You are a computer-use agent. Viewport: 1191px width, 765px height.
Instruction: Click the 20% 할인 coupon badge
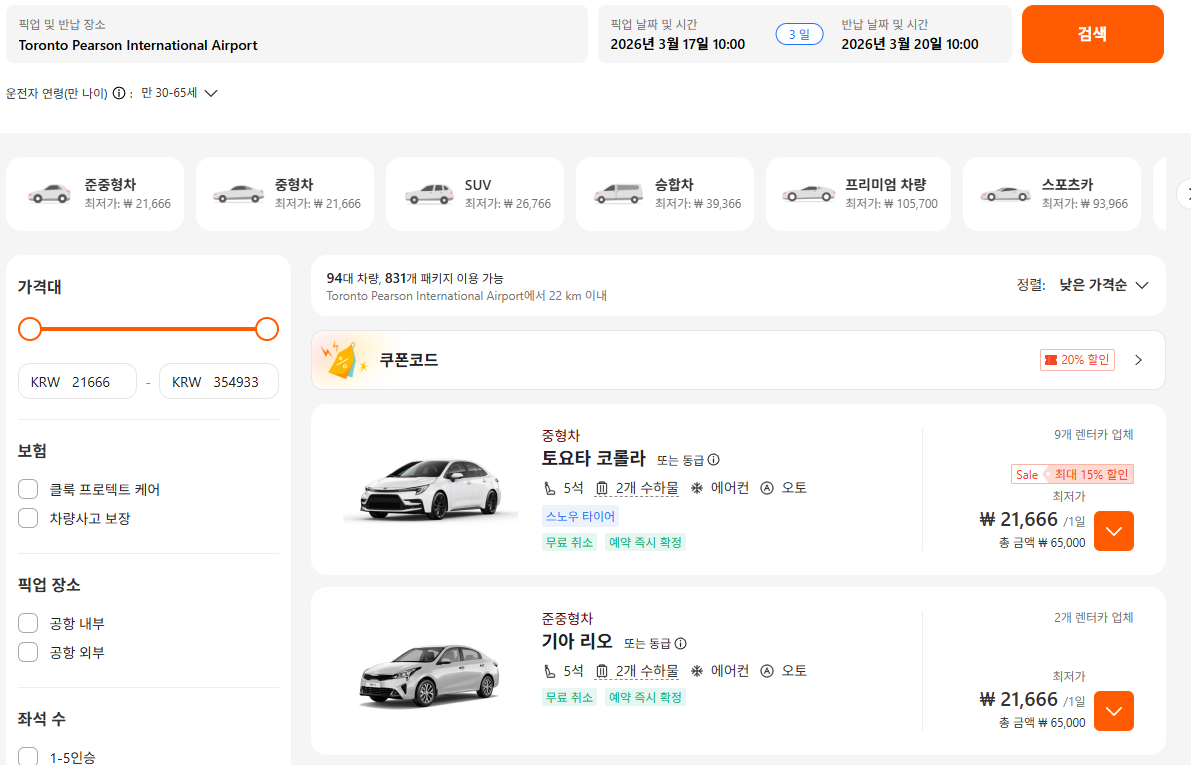pos(1077,359)
